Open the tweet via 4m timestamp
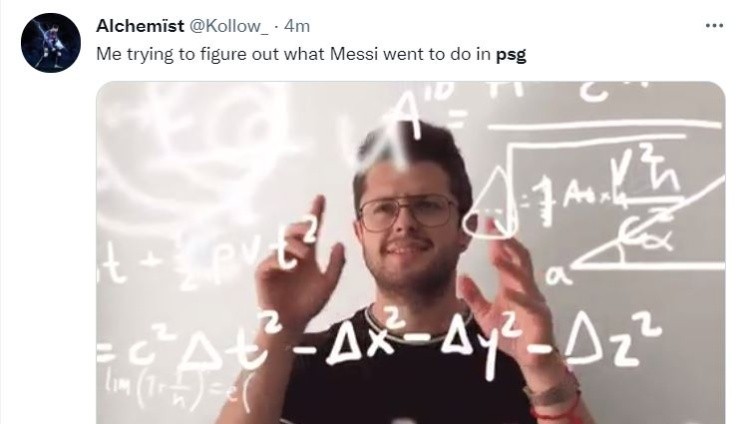Image resolution: width=740 pixels, height=424 pixels. [x=297, y=26]
